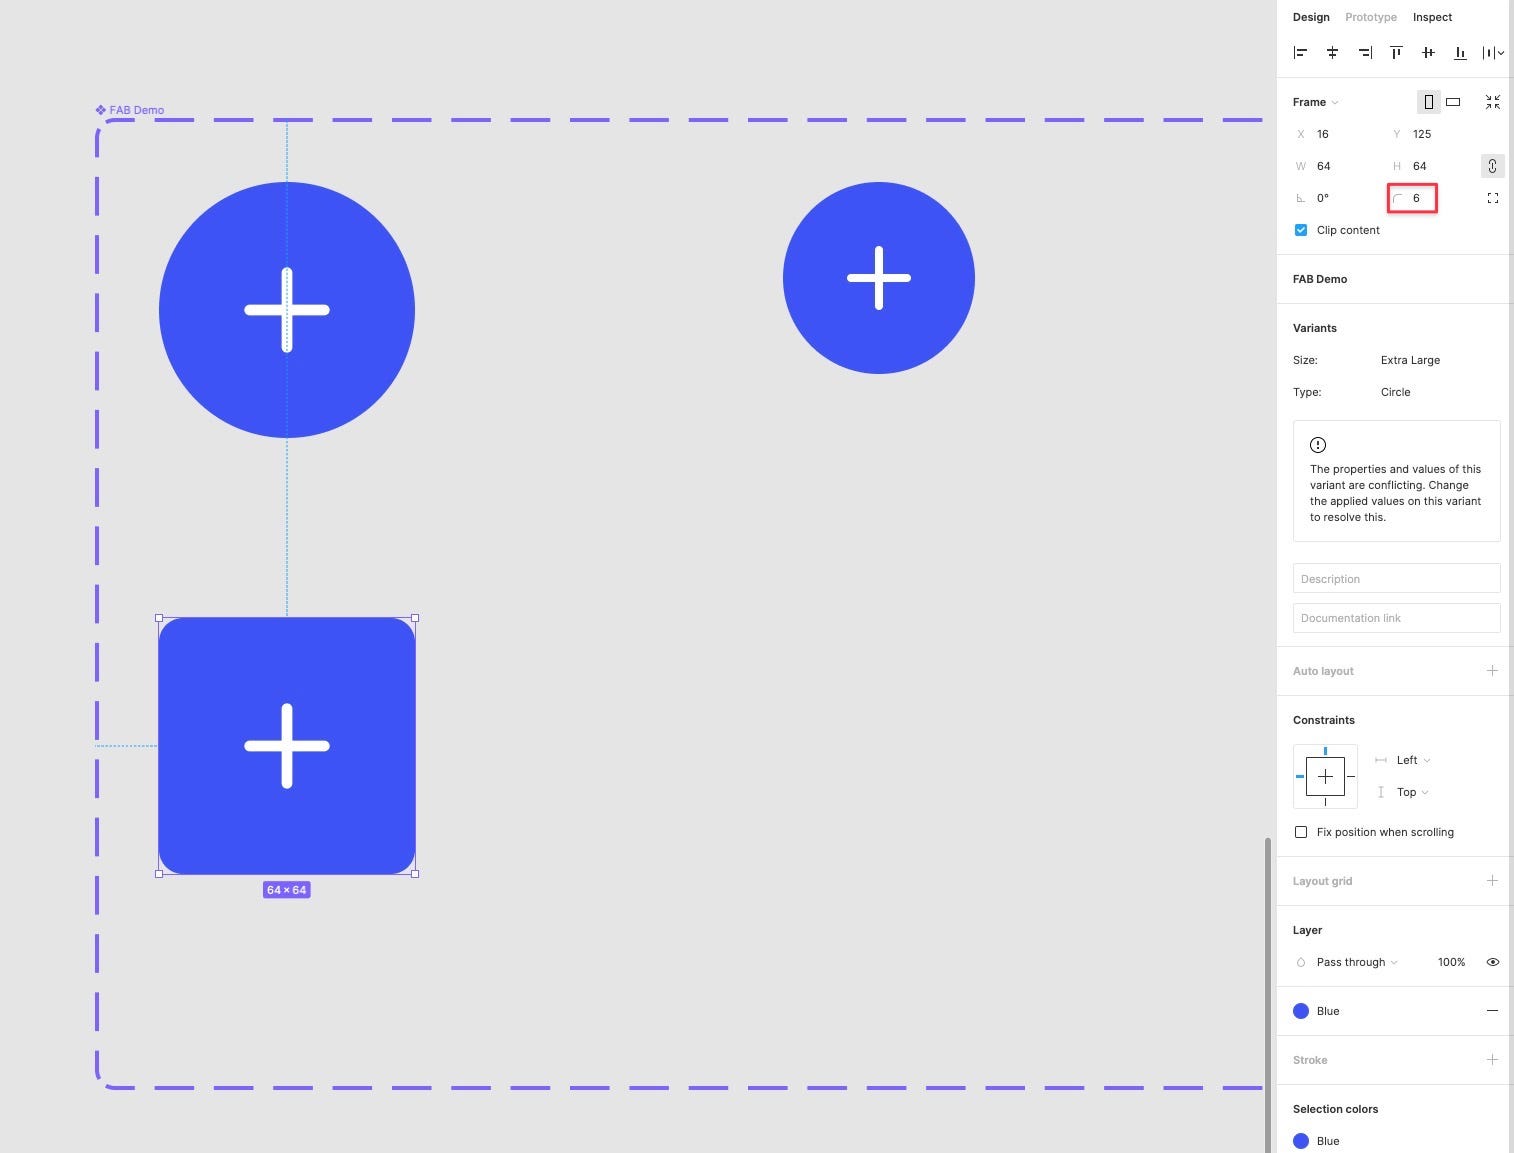Click the resize to fit icon
The image size is (1514, 1153).
click(x=1493, y=102)
